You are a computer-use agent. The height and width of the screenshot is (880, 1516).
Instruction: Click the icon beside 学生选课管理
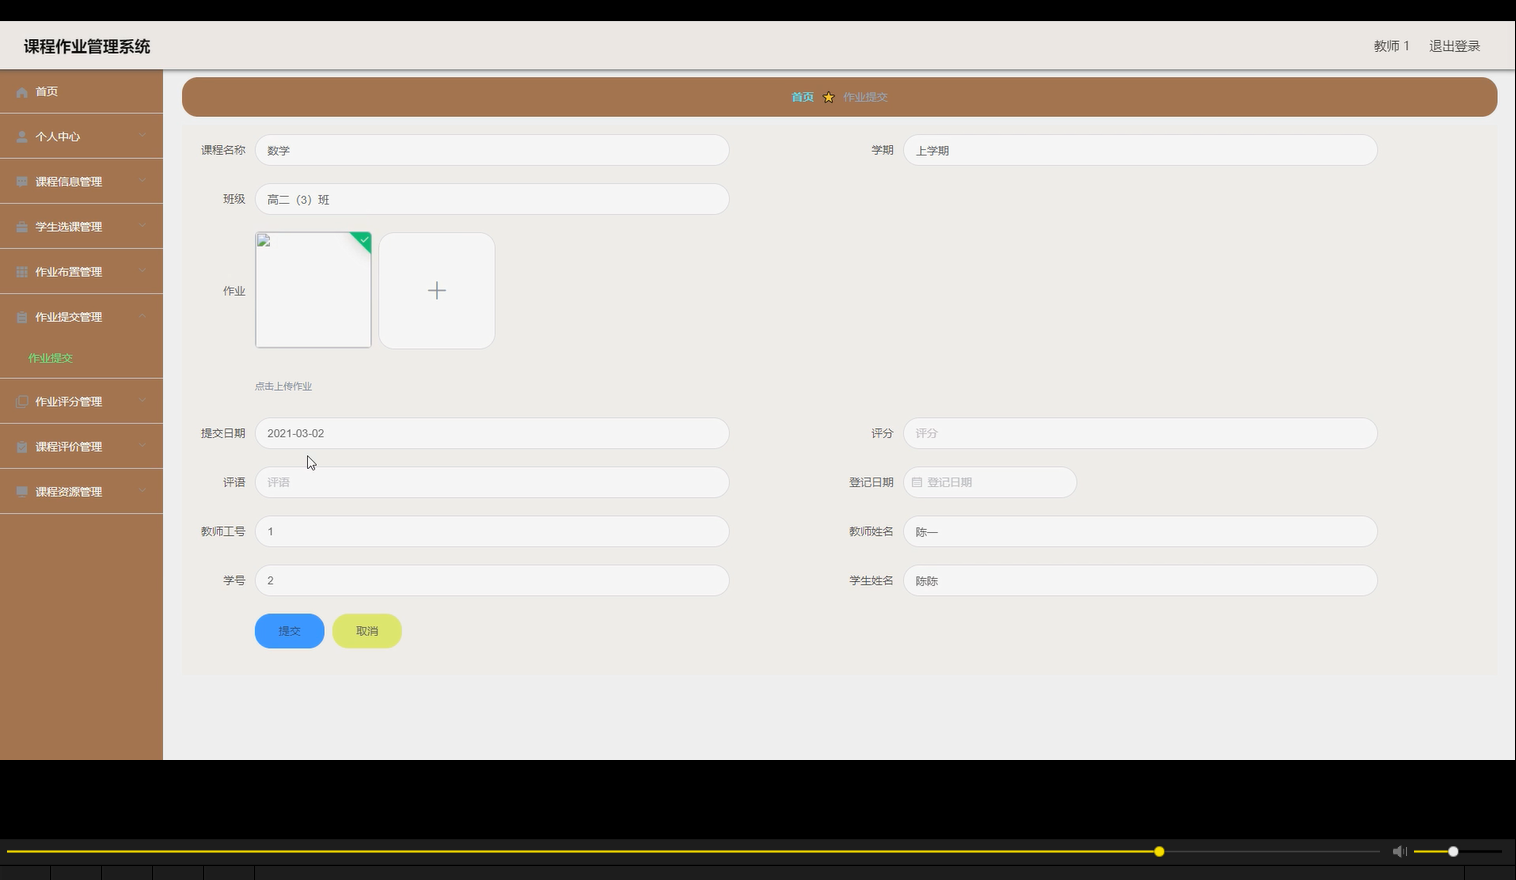22,227
